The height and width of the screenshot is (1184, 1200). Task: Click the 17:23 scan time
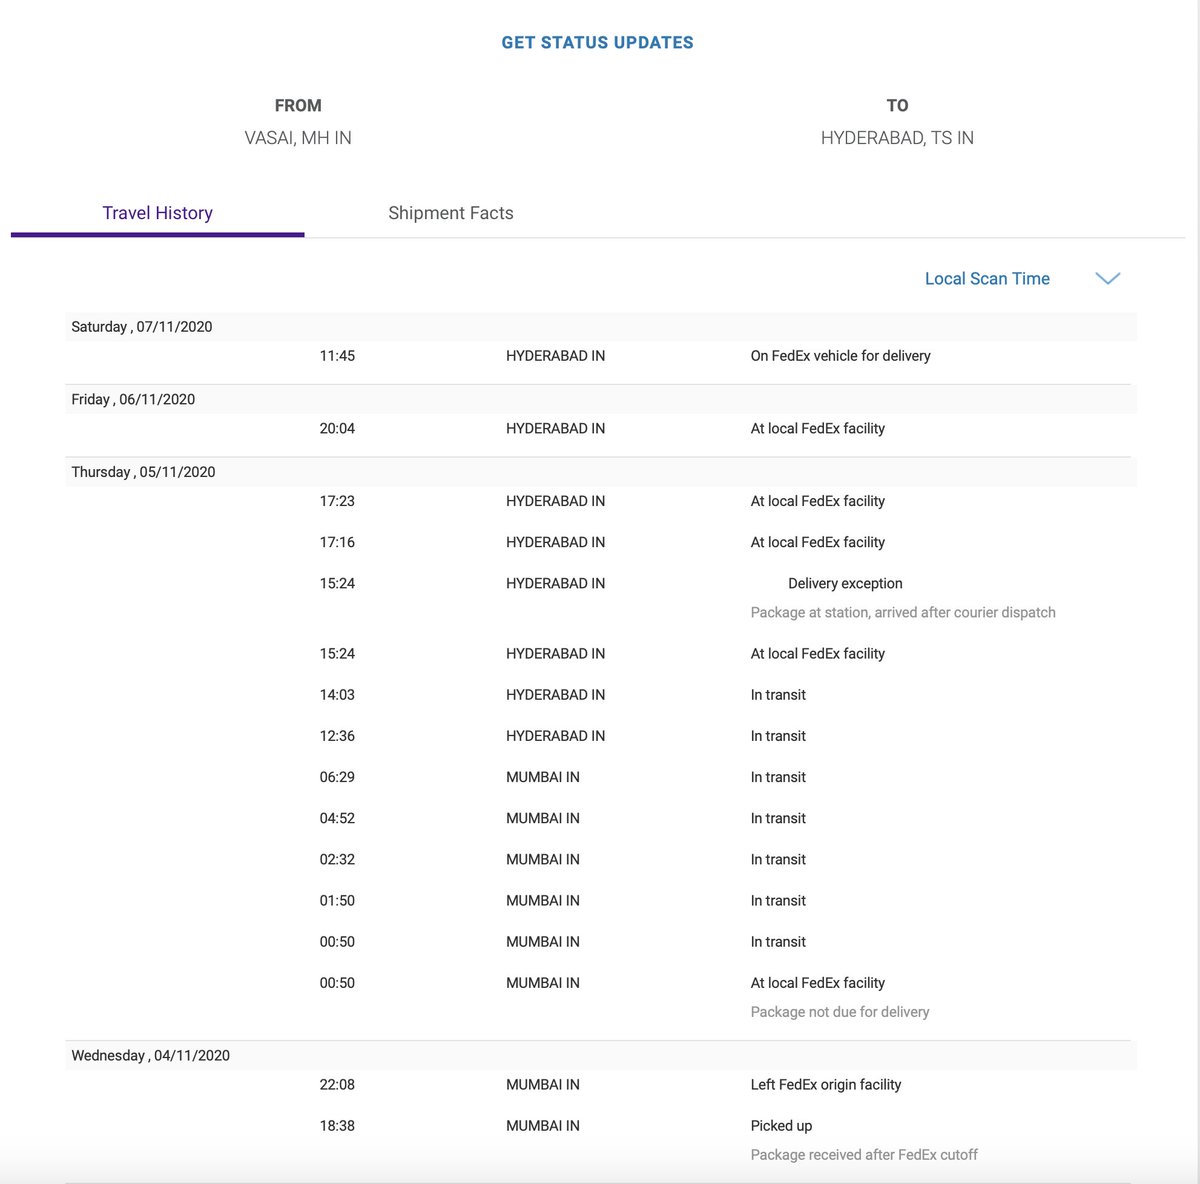(x=337, y=501)
